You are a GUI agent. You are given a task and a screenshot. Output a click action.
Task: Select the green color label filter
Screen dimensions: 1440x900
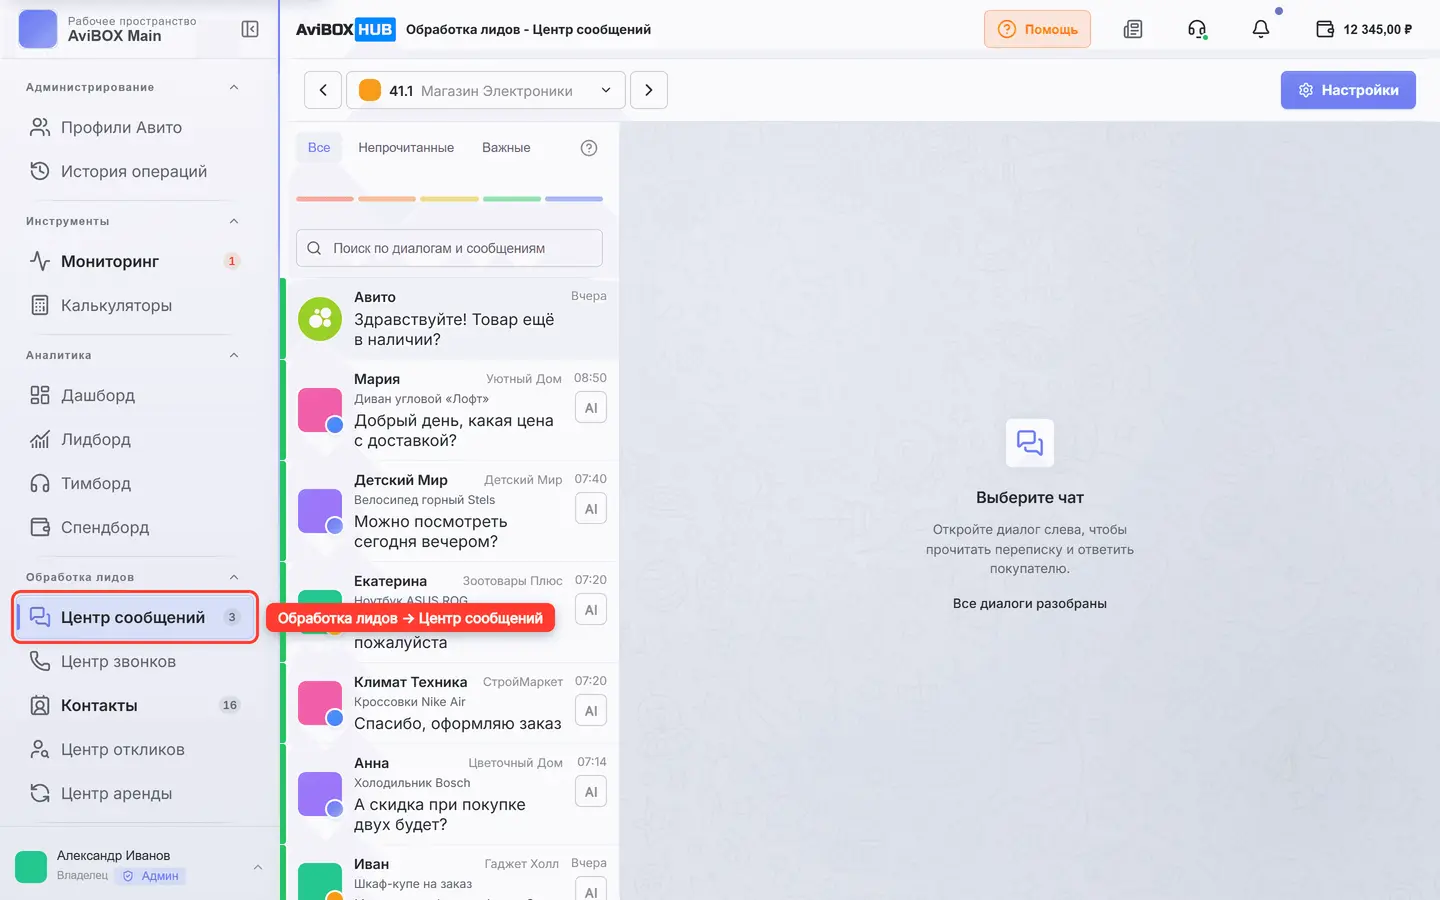pyautogui.click(x=512, y=199)
